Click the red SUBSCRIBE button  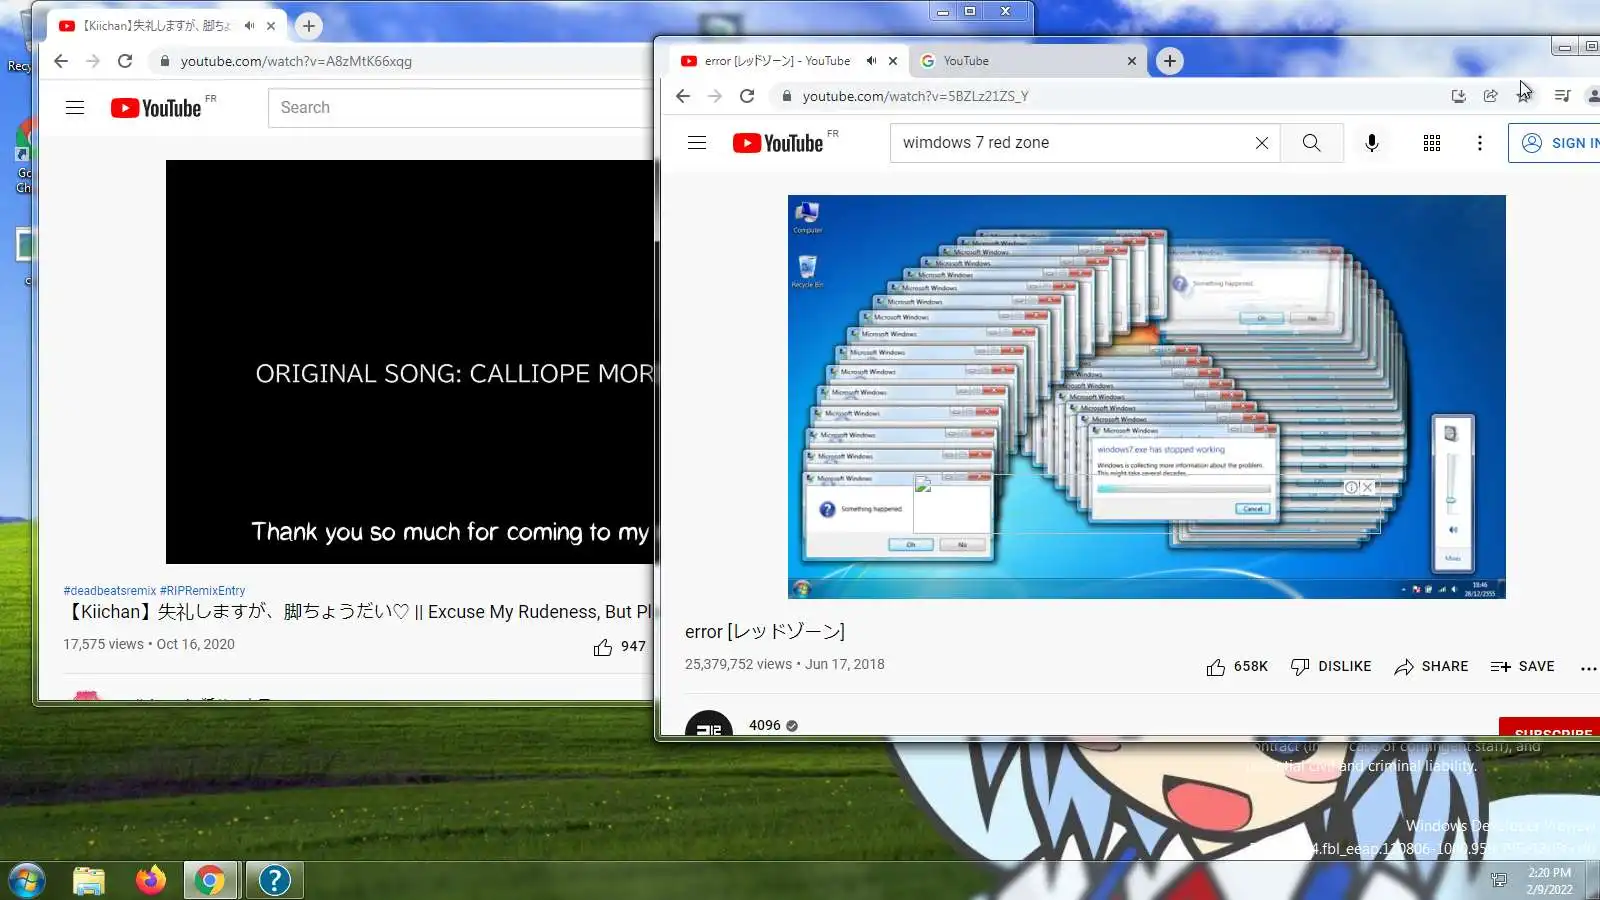[x=1550, y=729]
